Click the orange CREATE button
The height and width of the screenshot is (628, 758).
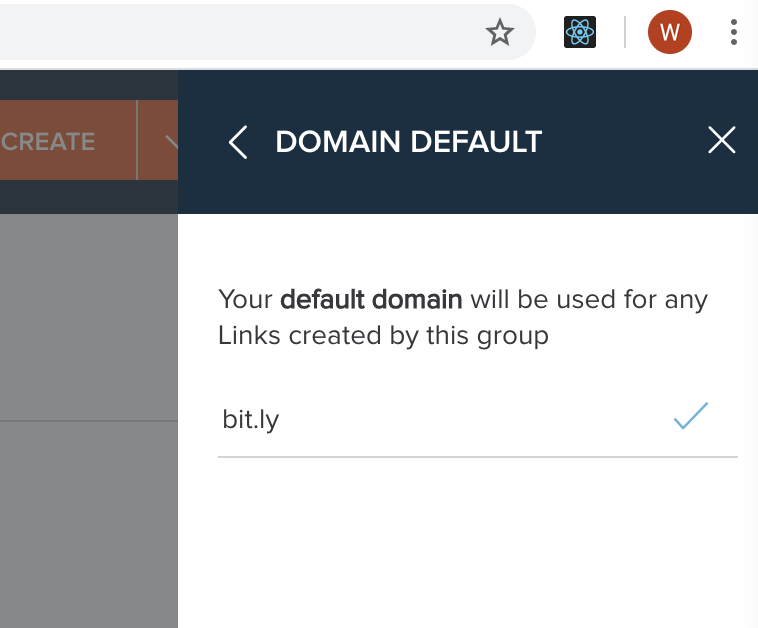(x=68, y=140)
